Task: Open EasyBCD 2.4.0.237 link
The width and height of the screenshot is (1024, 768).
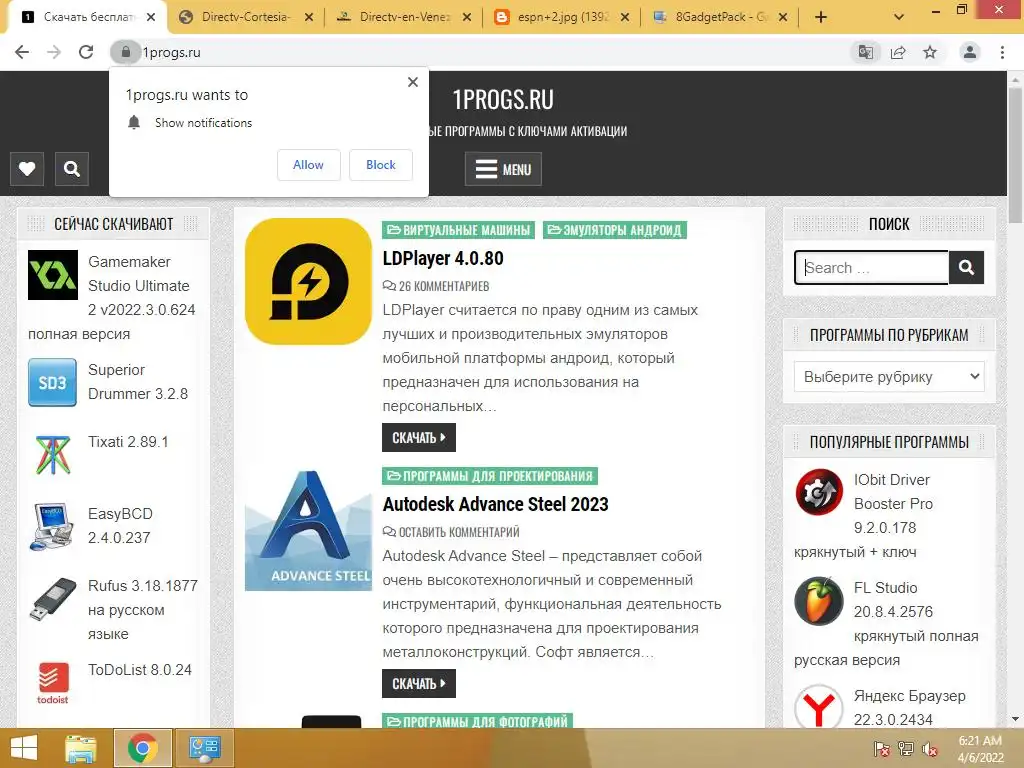Action: pyautogui.click(x=120, y=526)
